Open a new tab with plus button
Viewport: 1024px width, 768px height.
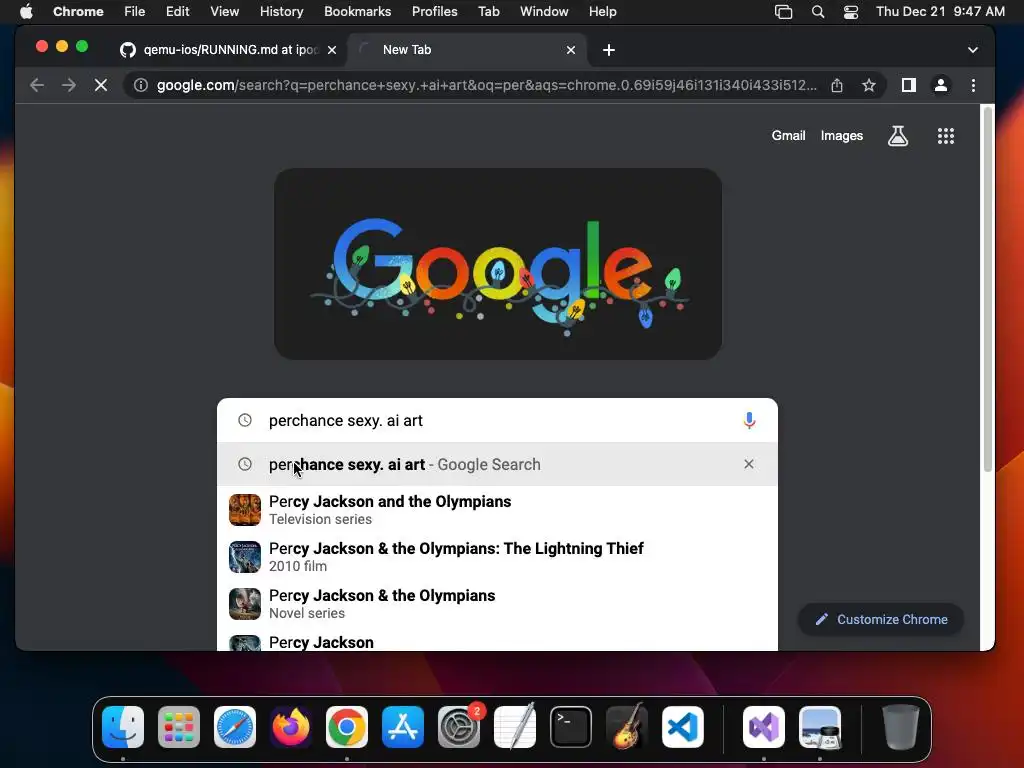[609, 50]
